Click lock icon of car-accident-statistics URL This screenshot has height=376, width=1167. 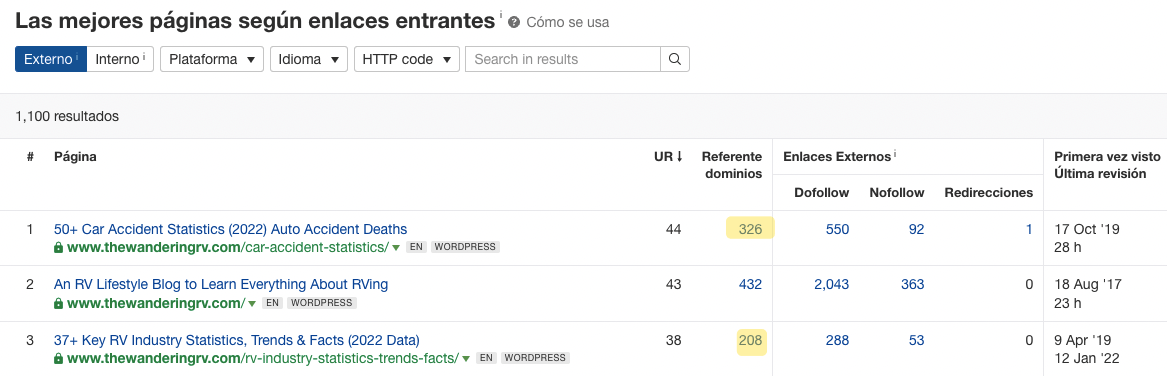point(58,247)
